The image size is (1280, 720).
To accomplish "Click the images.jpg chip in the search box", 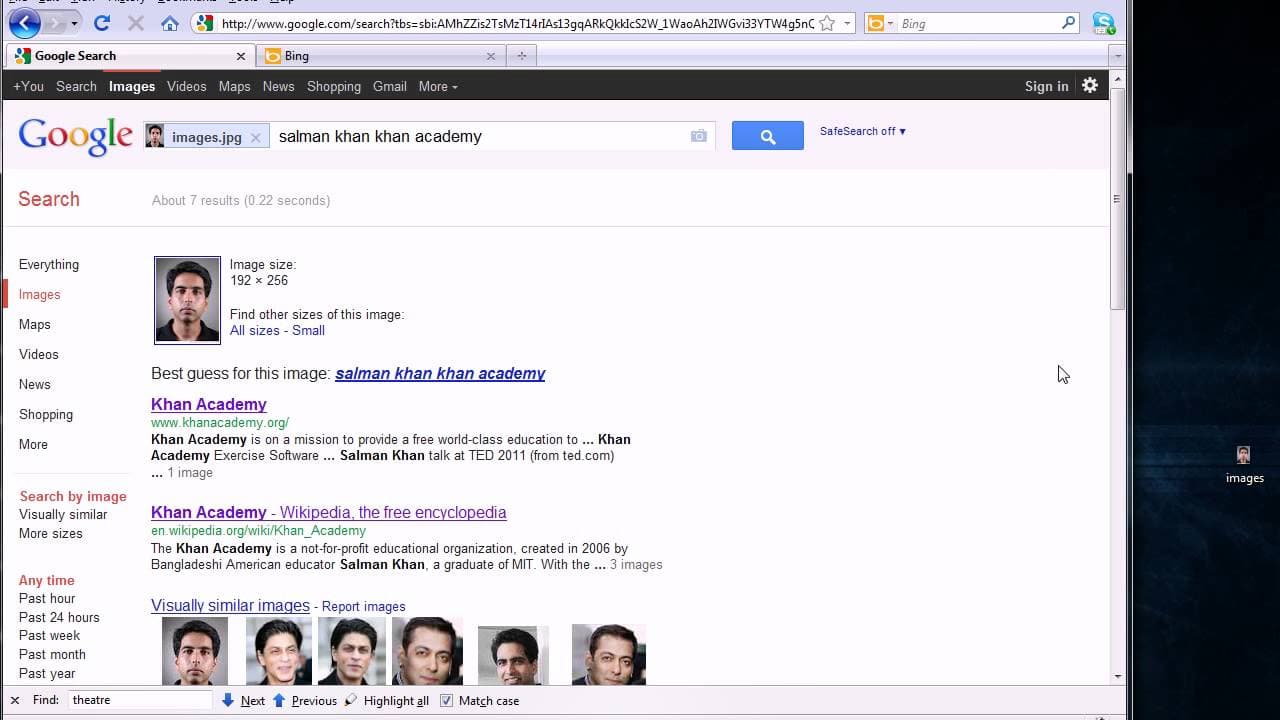I will (206, 137).
